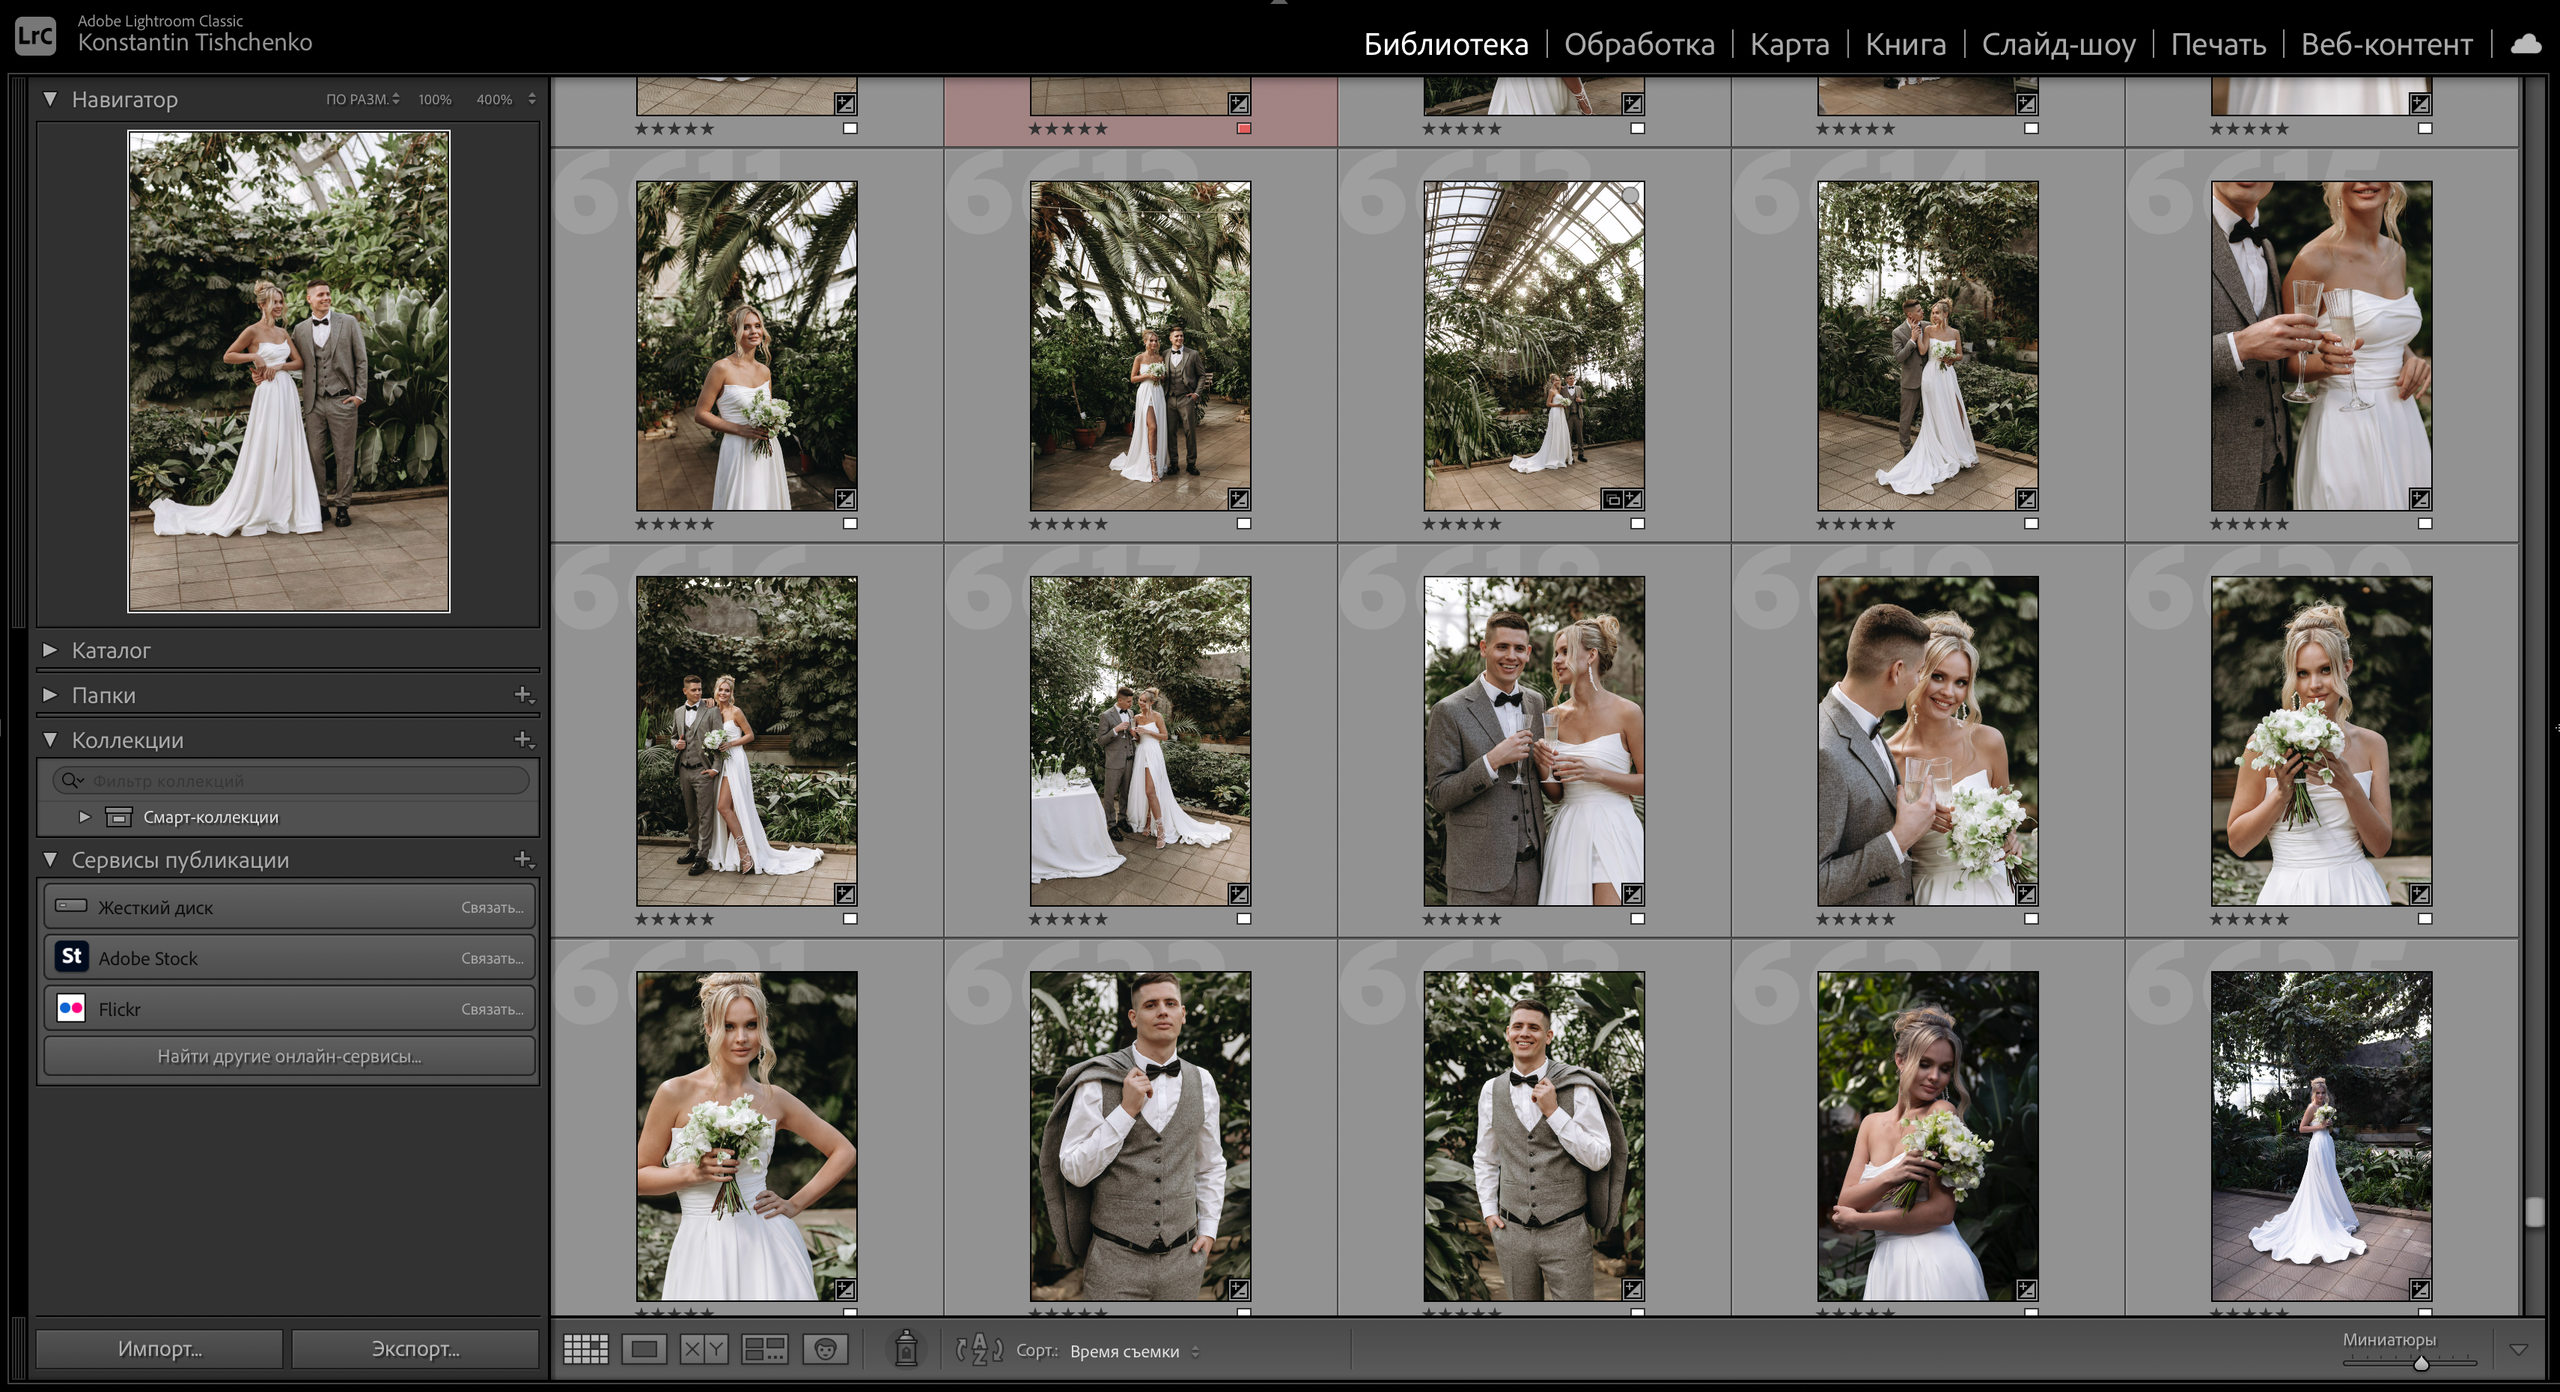Screen dimensions: 2560x1392
Task: Click the collection filter magnifier icon
Action: pyautogui.click(x=70, y=780)
